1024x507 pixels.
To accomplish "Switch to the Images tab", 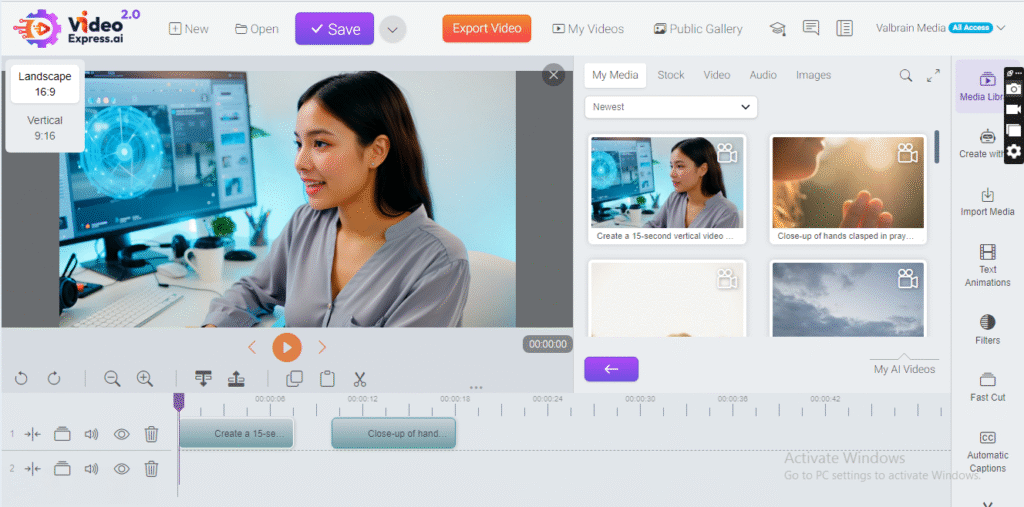I will click(x=813, y=75).
